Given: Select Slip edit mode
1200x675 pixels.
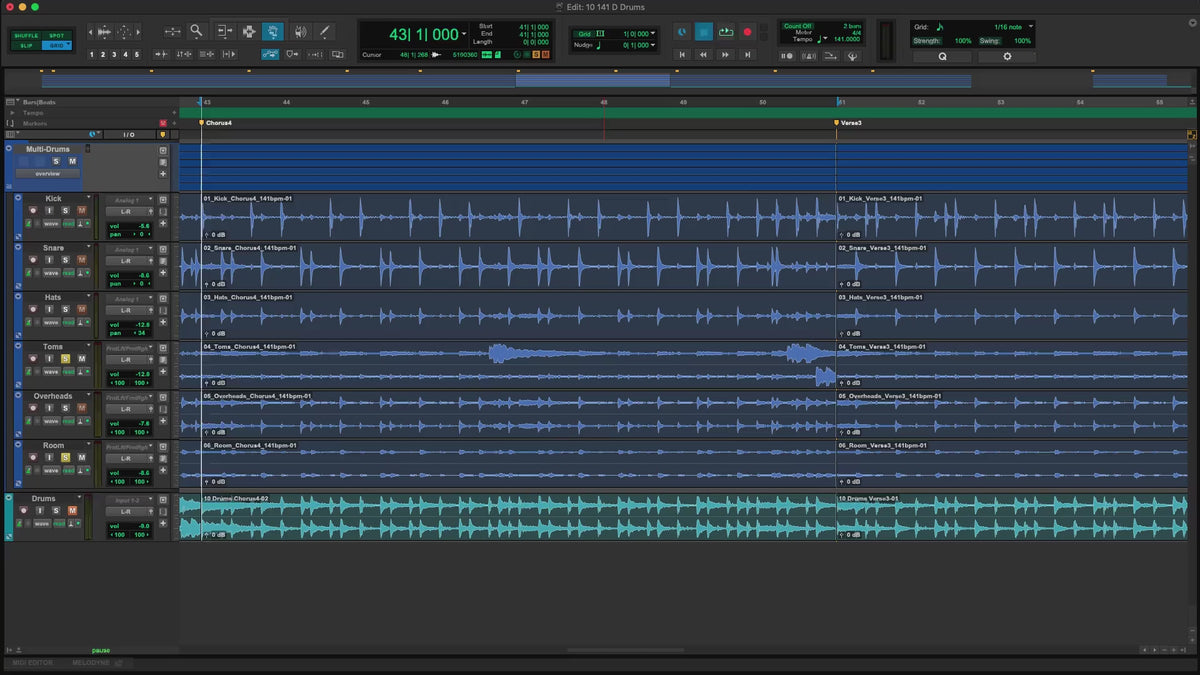Looking at the screenshot, I should point(26,46).
